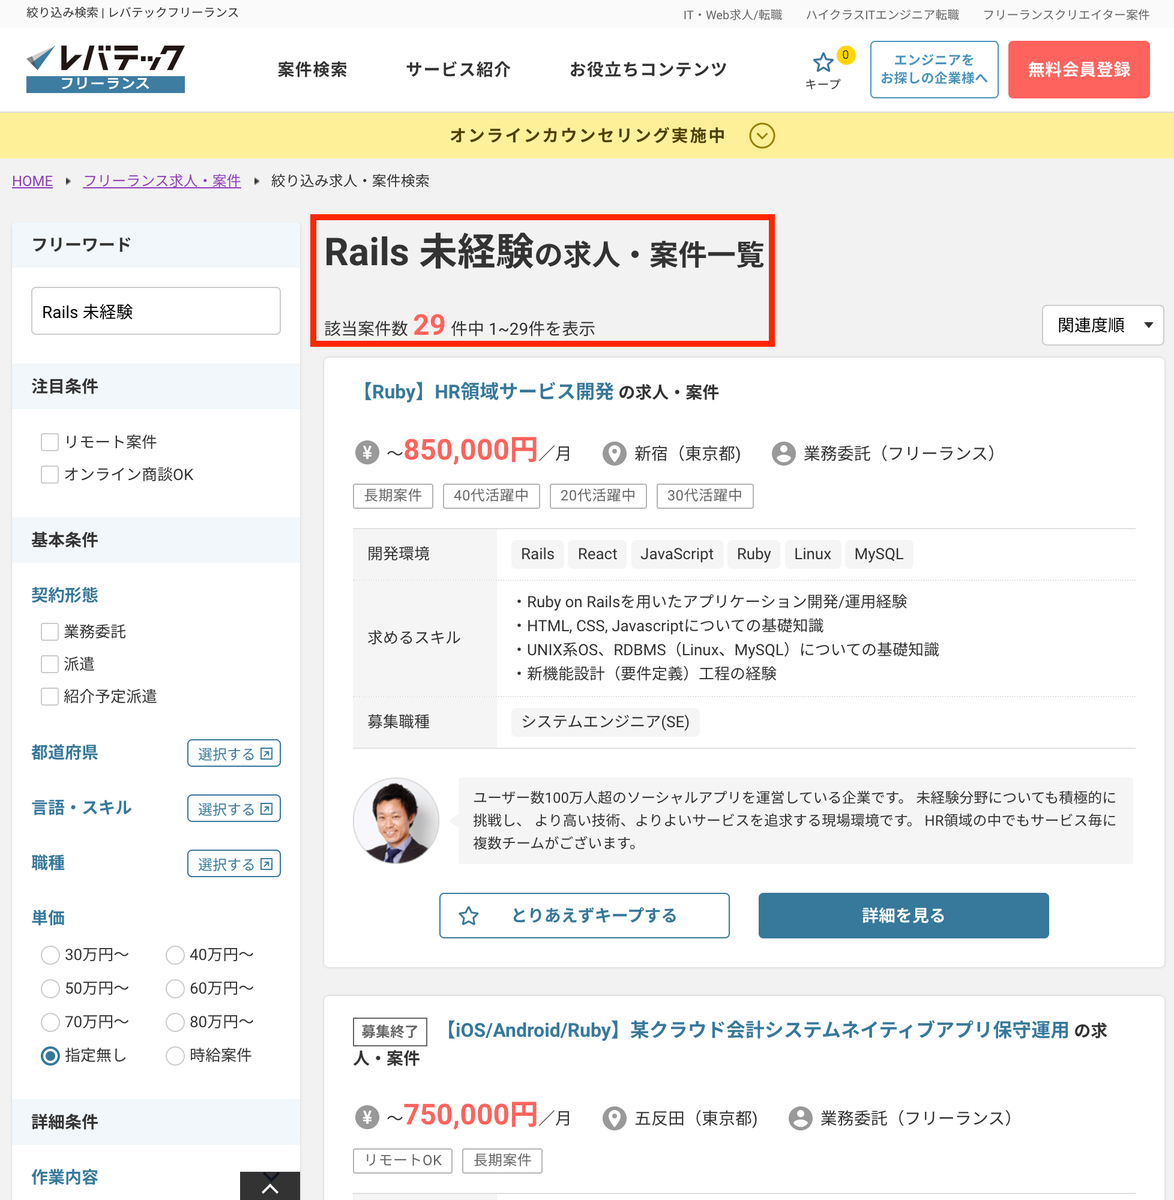
Task: Click the 長期案件 tag in first listing
Action: coord(393,496)
